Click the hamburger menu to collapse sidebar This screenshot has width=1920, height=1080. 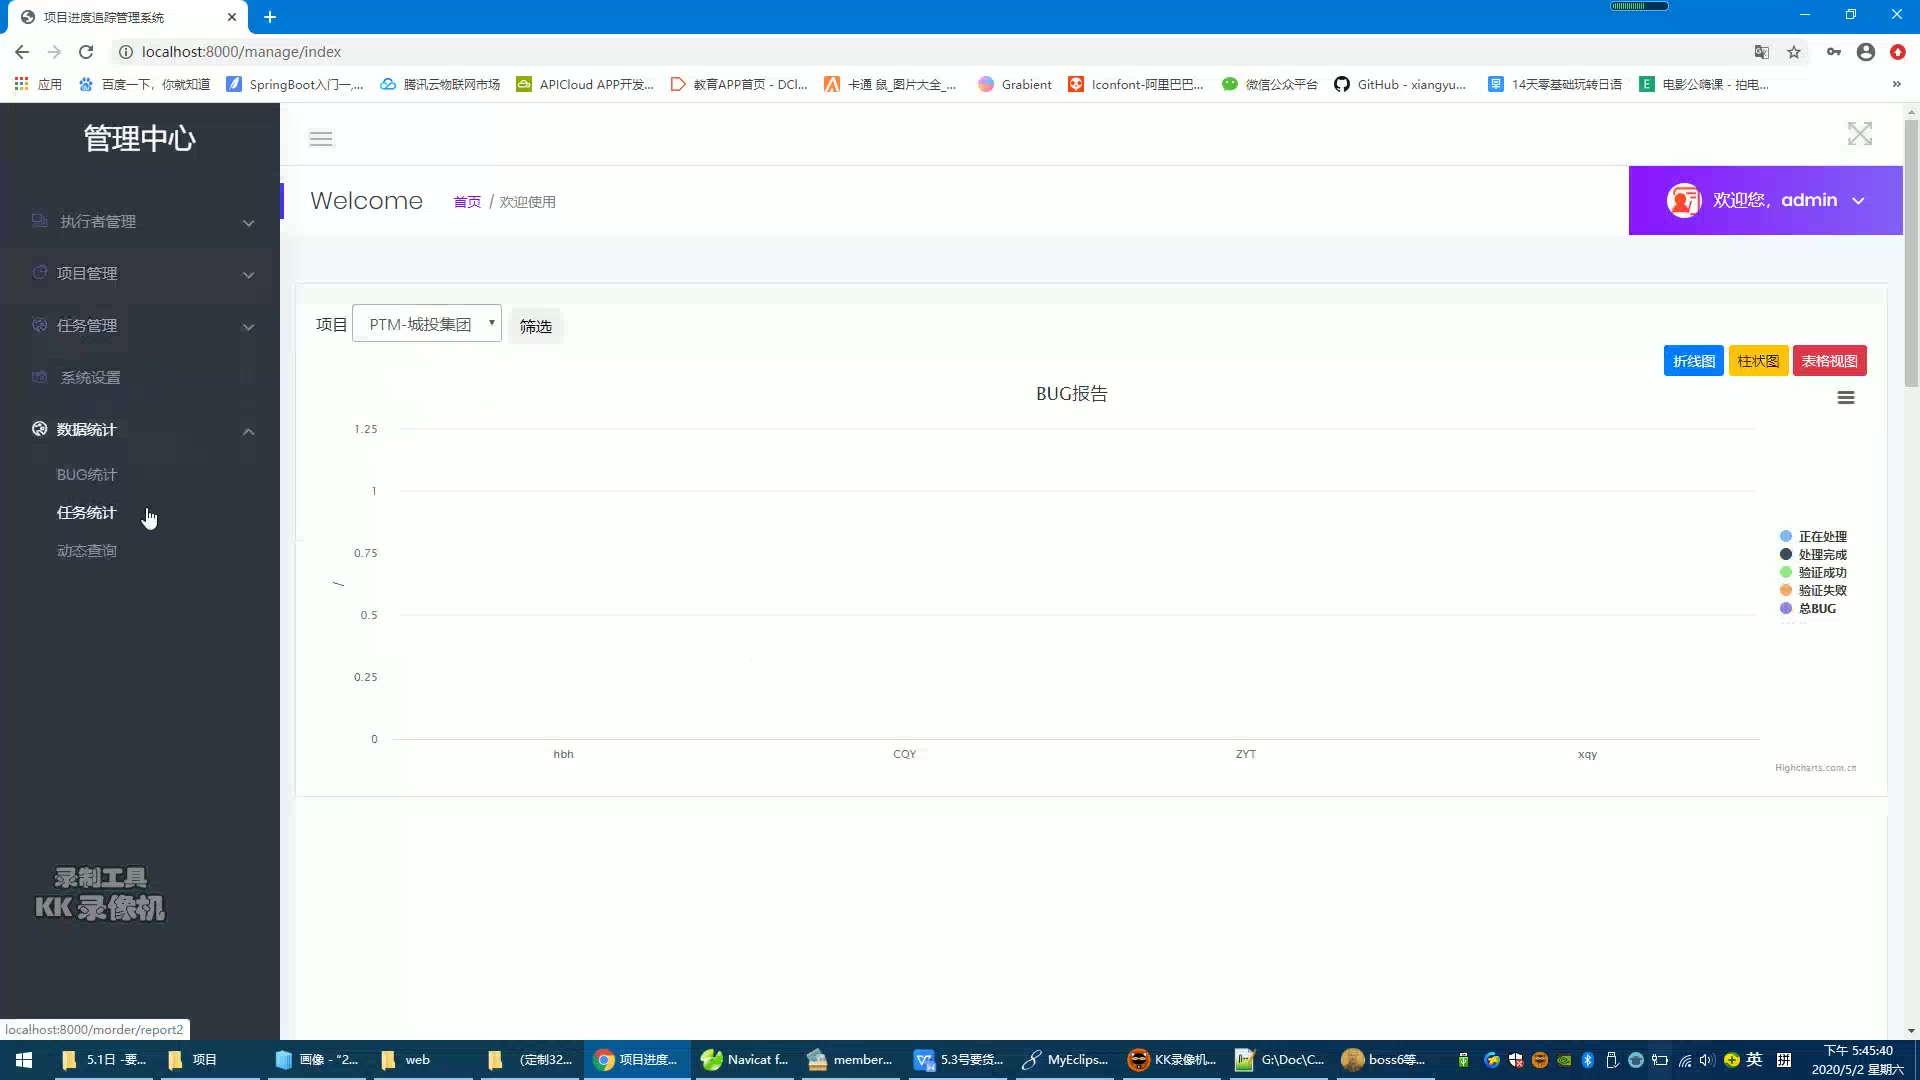pyautogui.click(x=321, y=139)
